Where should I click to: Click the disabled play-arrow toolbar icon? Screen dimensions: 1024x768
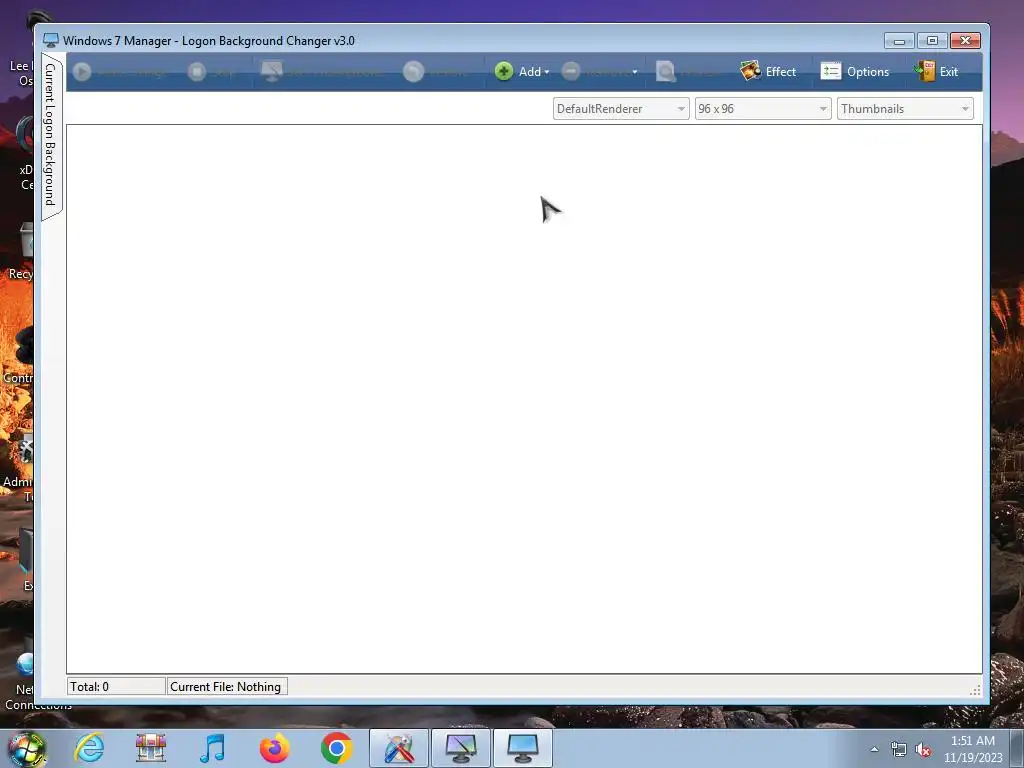click(82, 71)
